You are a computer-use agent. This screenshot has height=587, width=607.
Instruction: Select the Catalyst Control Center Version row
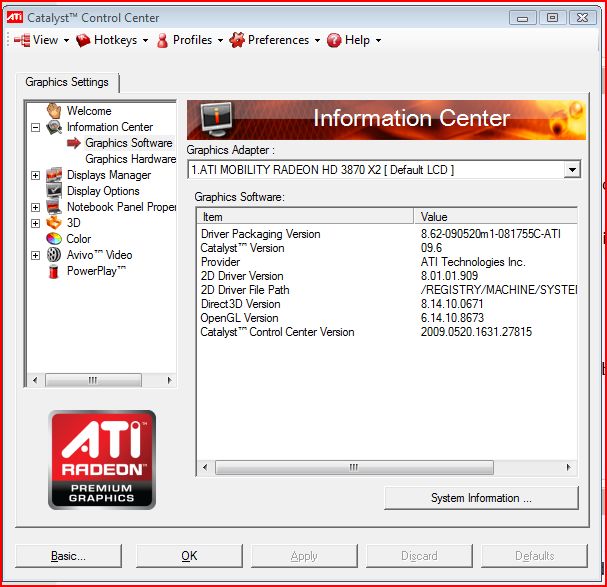pyautogui.click(x=387, y=332)
